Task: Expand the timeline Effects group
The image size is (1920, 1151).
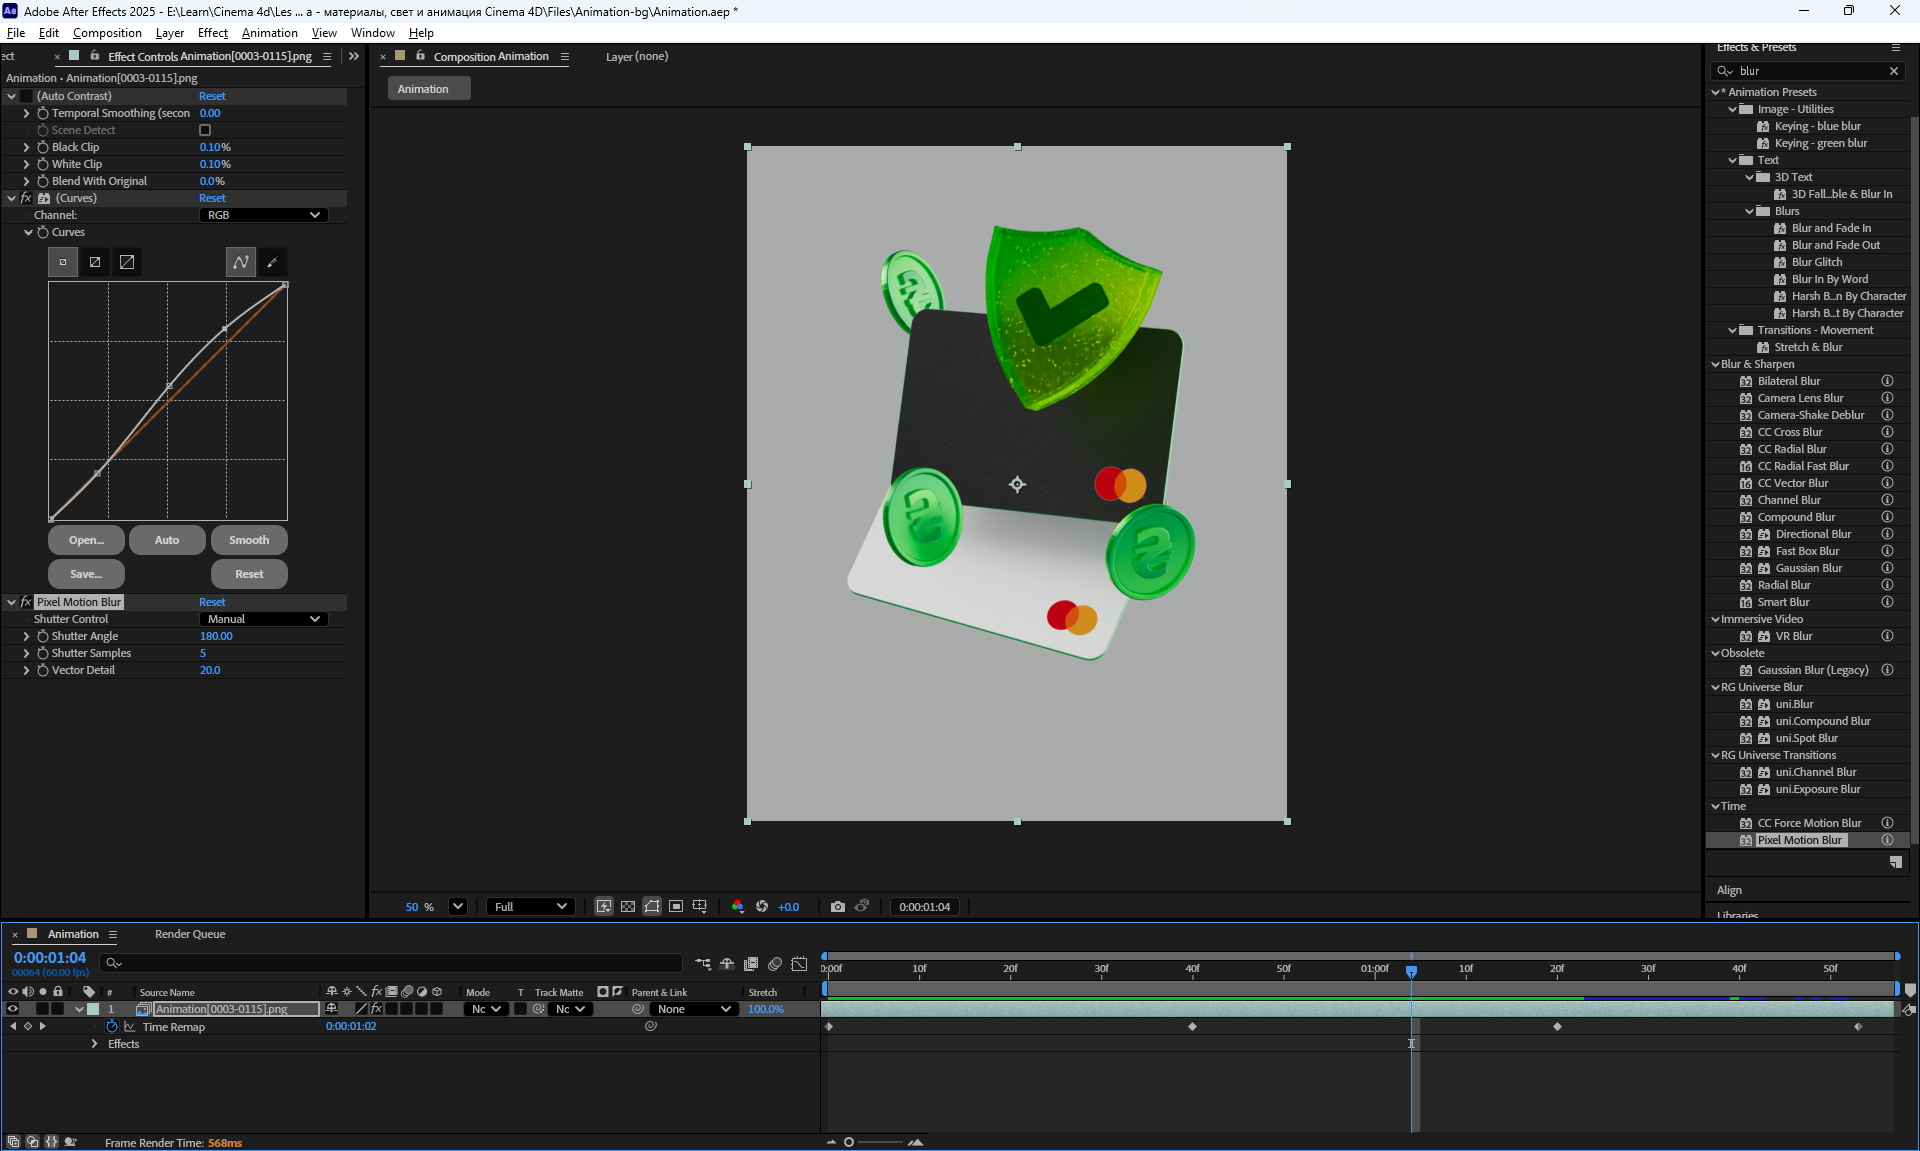Action: (95, 1044)
